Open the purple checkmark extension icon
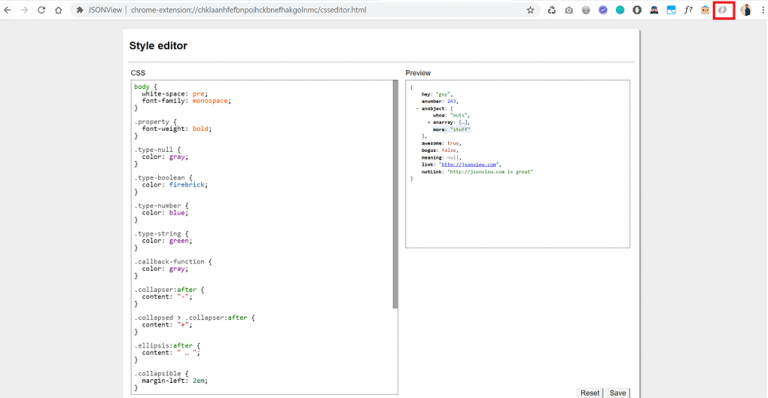 603,10
